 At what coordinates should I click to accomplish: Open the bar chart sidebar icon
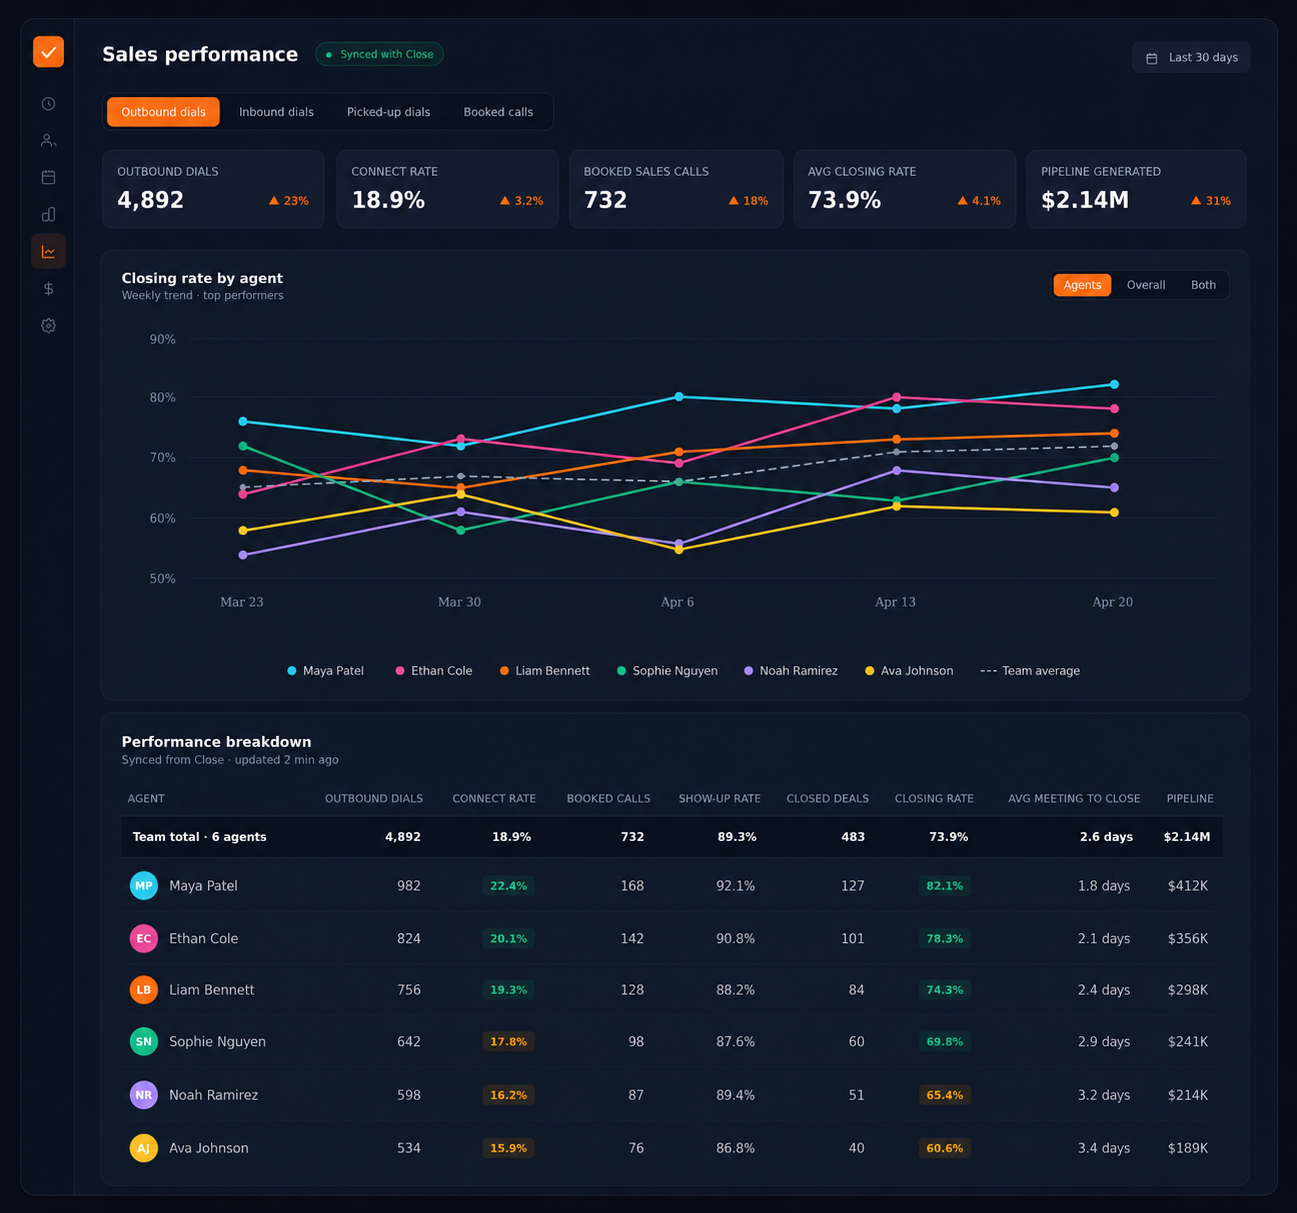(48, 214)
